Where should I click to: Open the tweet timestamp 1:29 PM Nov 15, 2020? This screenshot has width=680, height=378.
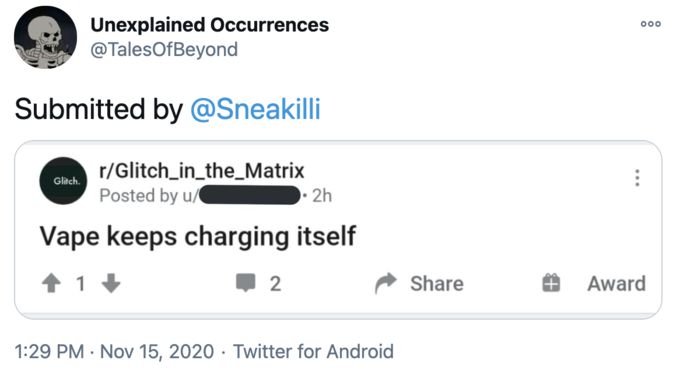tap(114, 352)
